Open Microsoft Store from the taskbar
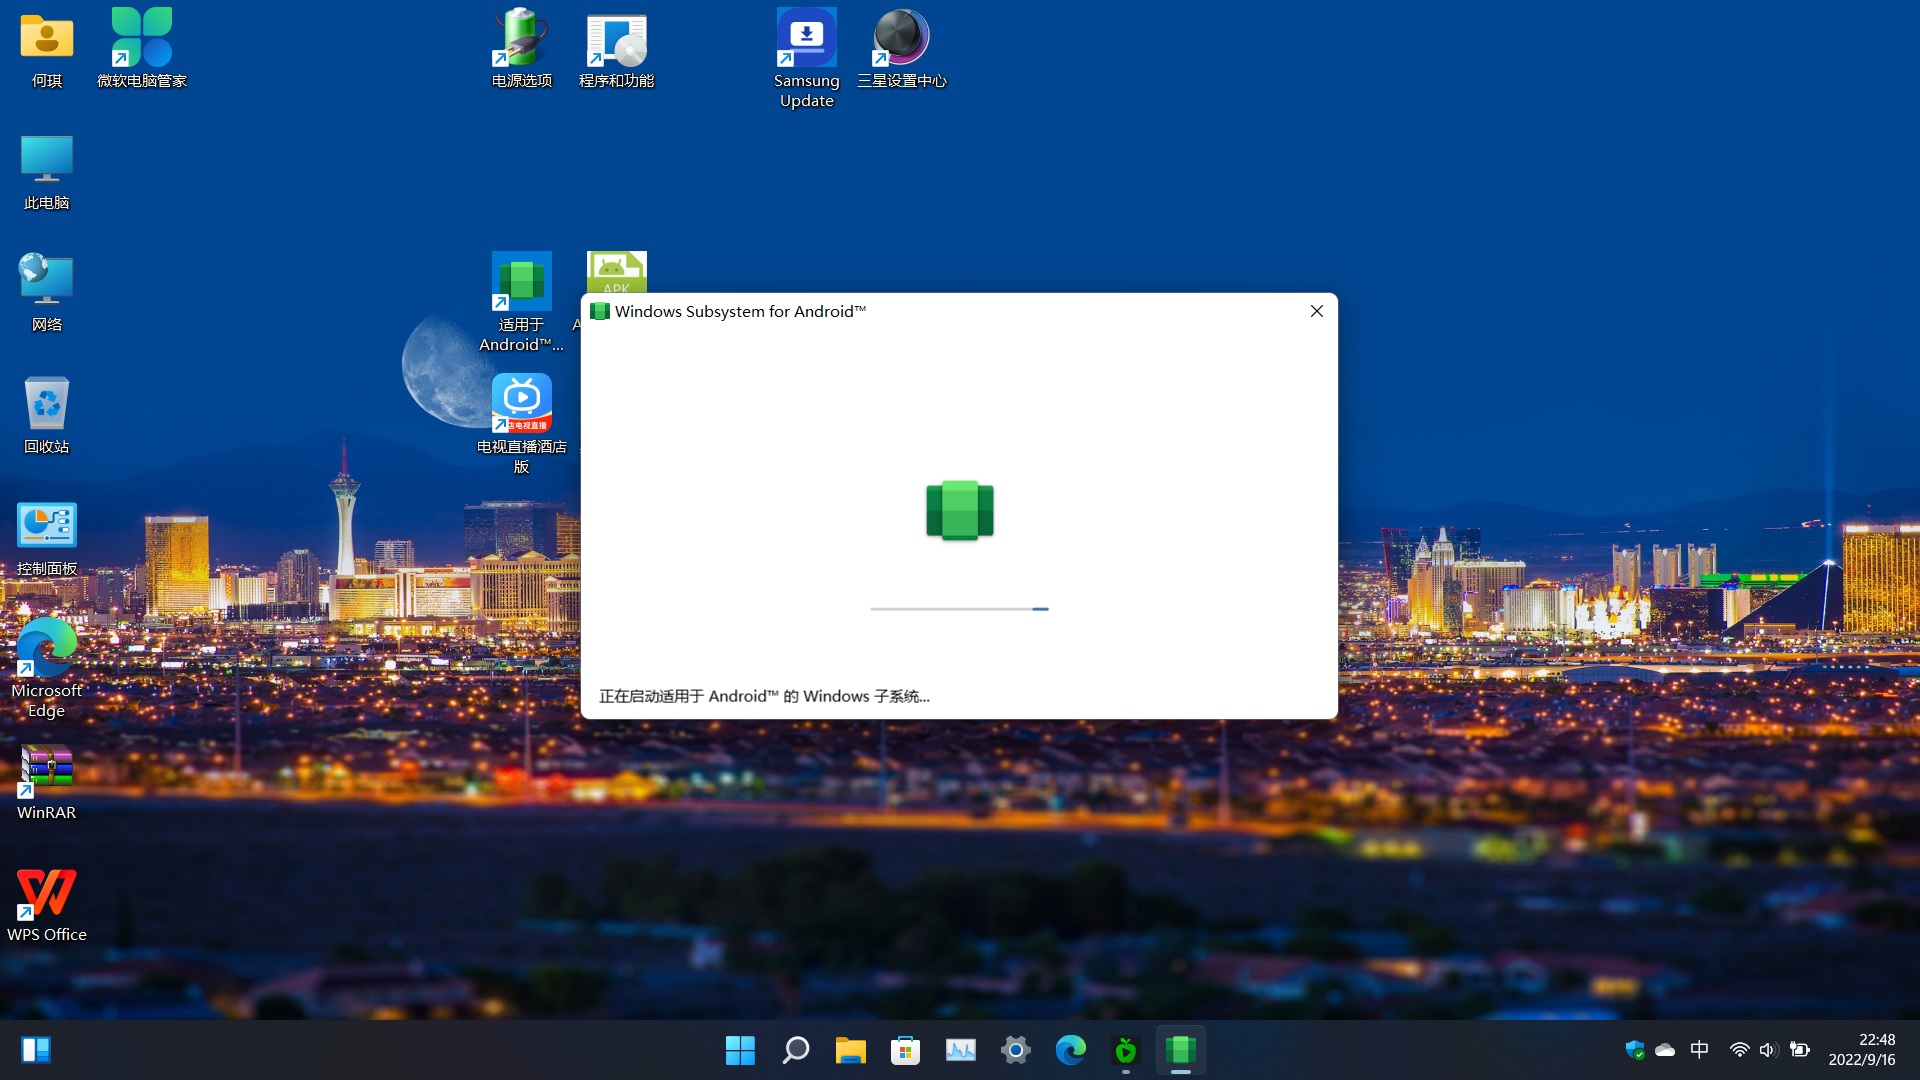 pos(905,1050)
